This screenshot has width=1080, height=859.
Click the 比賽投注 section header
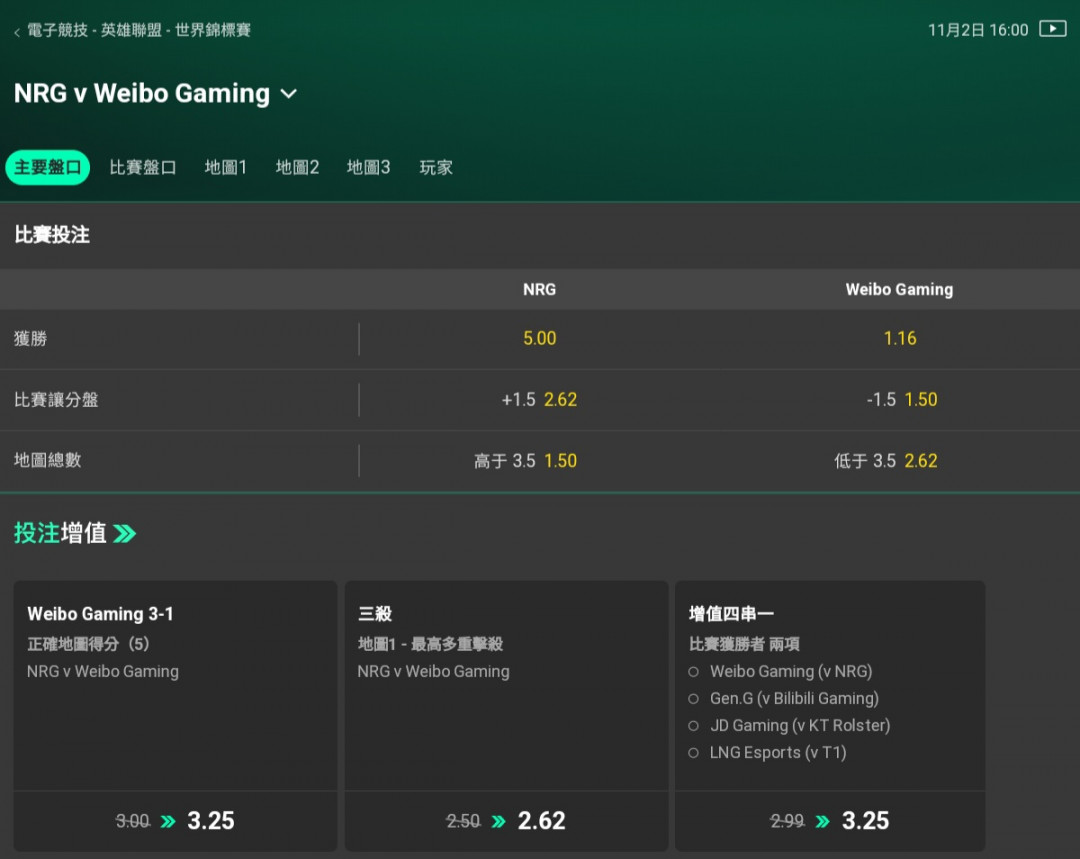point(52,235)
